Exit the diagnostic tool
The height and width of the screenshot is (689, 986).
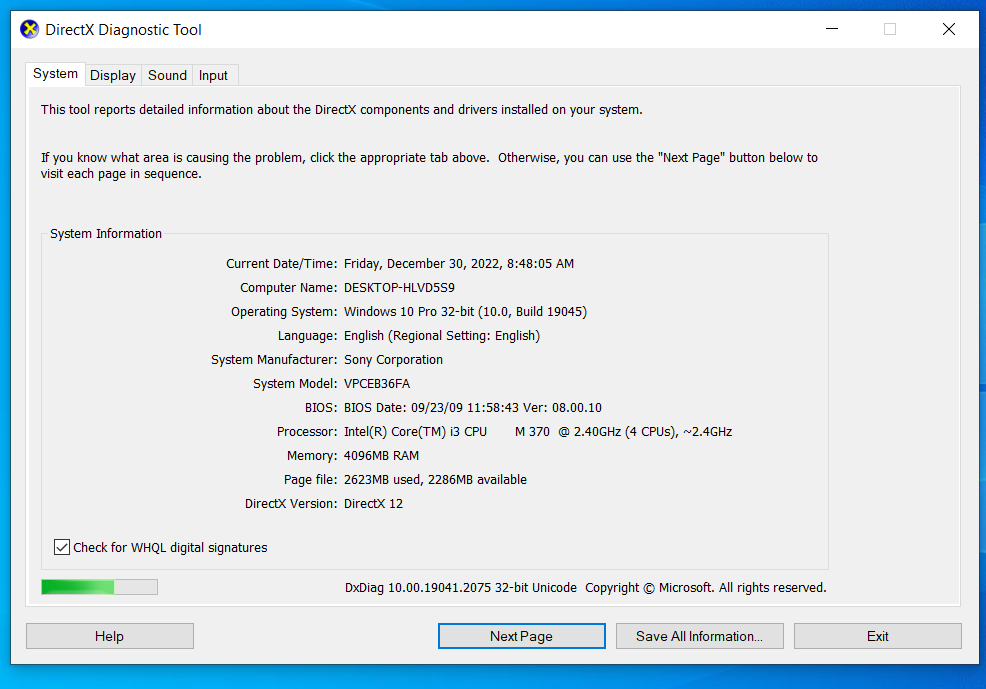tap(877, 636)
